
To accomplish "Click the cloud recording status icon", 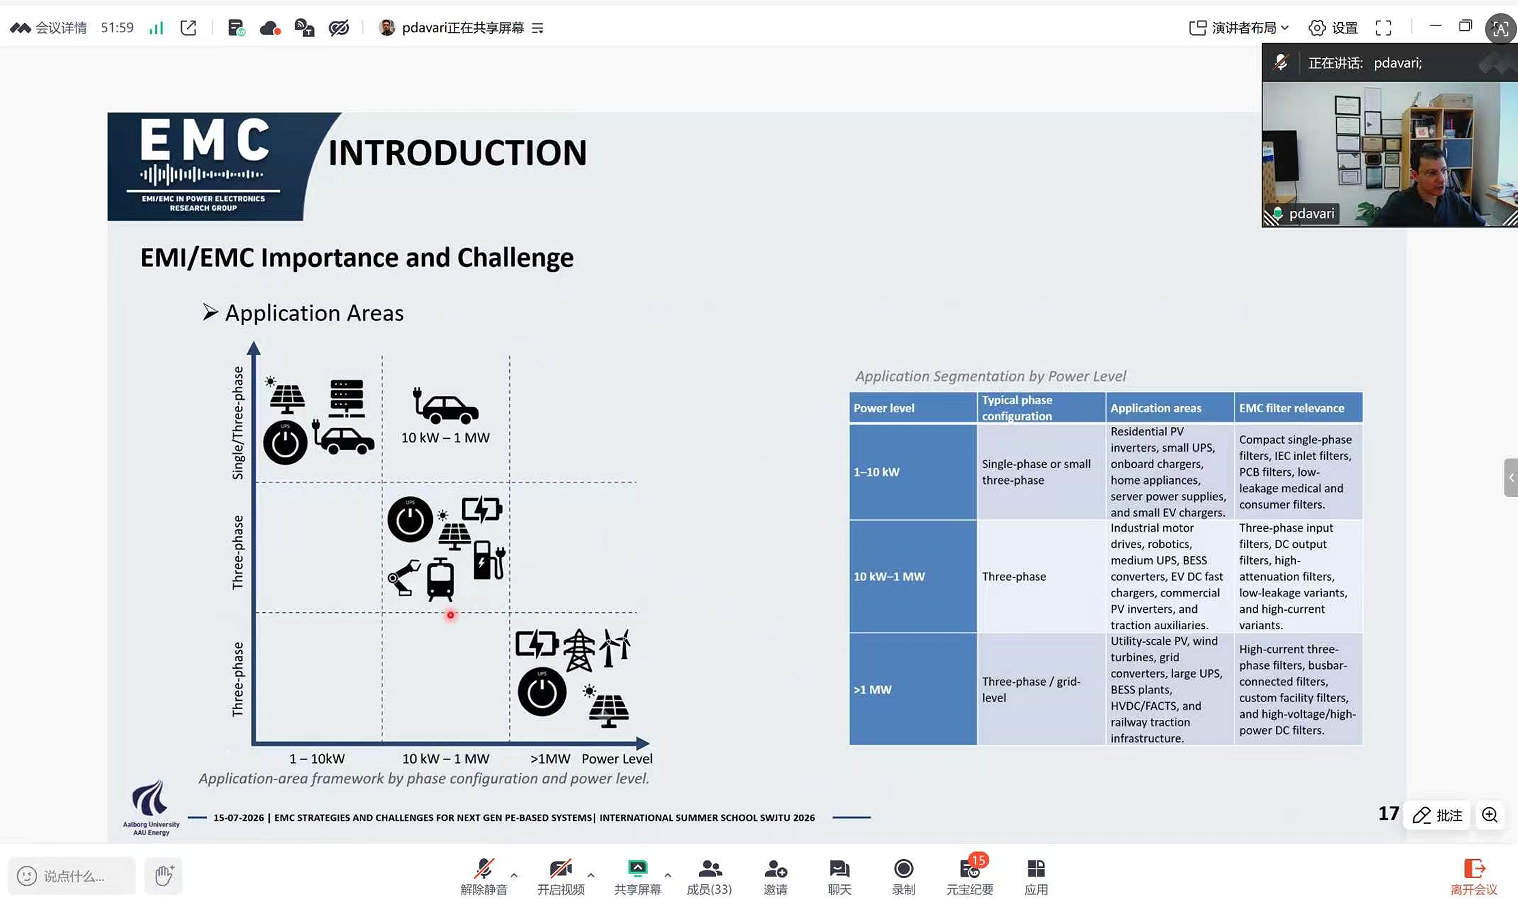I will coord(270,28).
